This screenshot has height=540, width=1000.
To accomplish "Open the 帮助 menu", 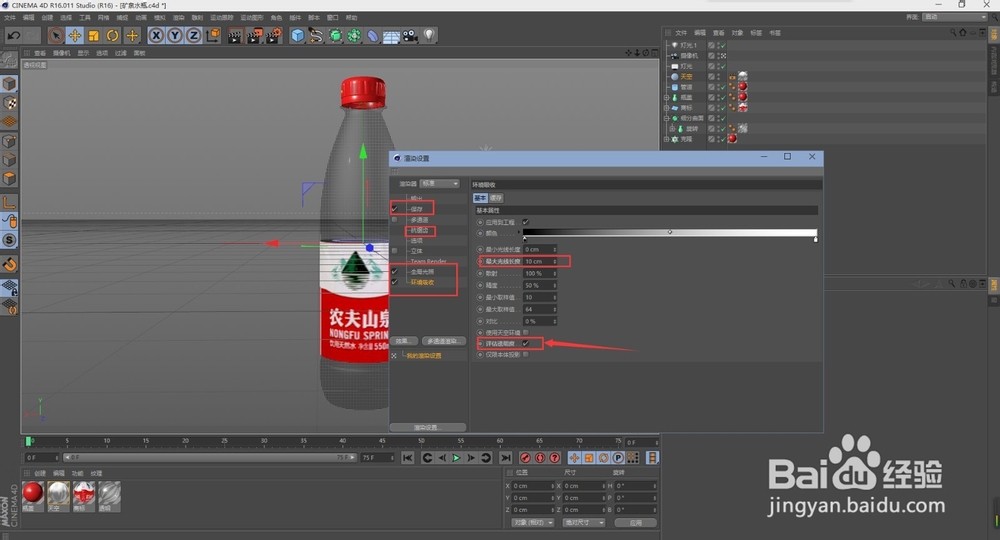I will [351, 18].
